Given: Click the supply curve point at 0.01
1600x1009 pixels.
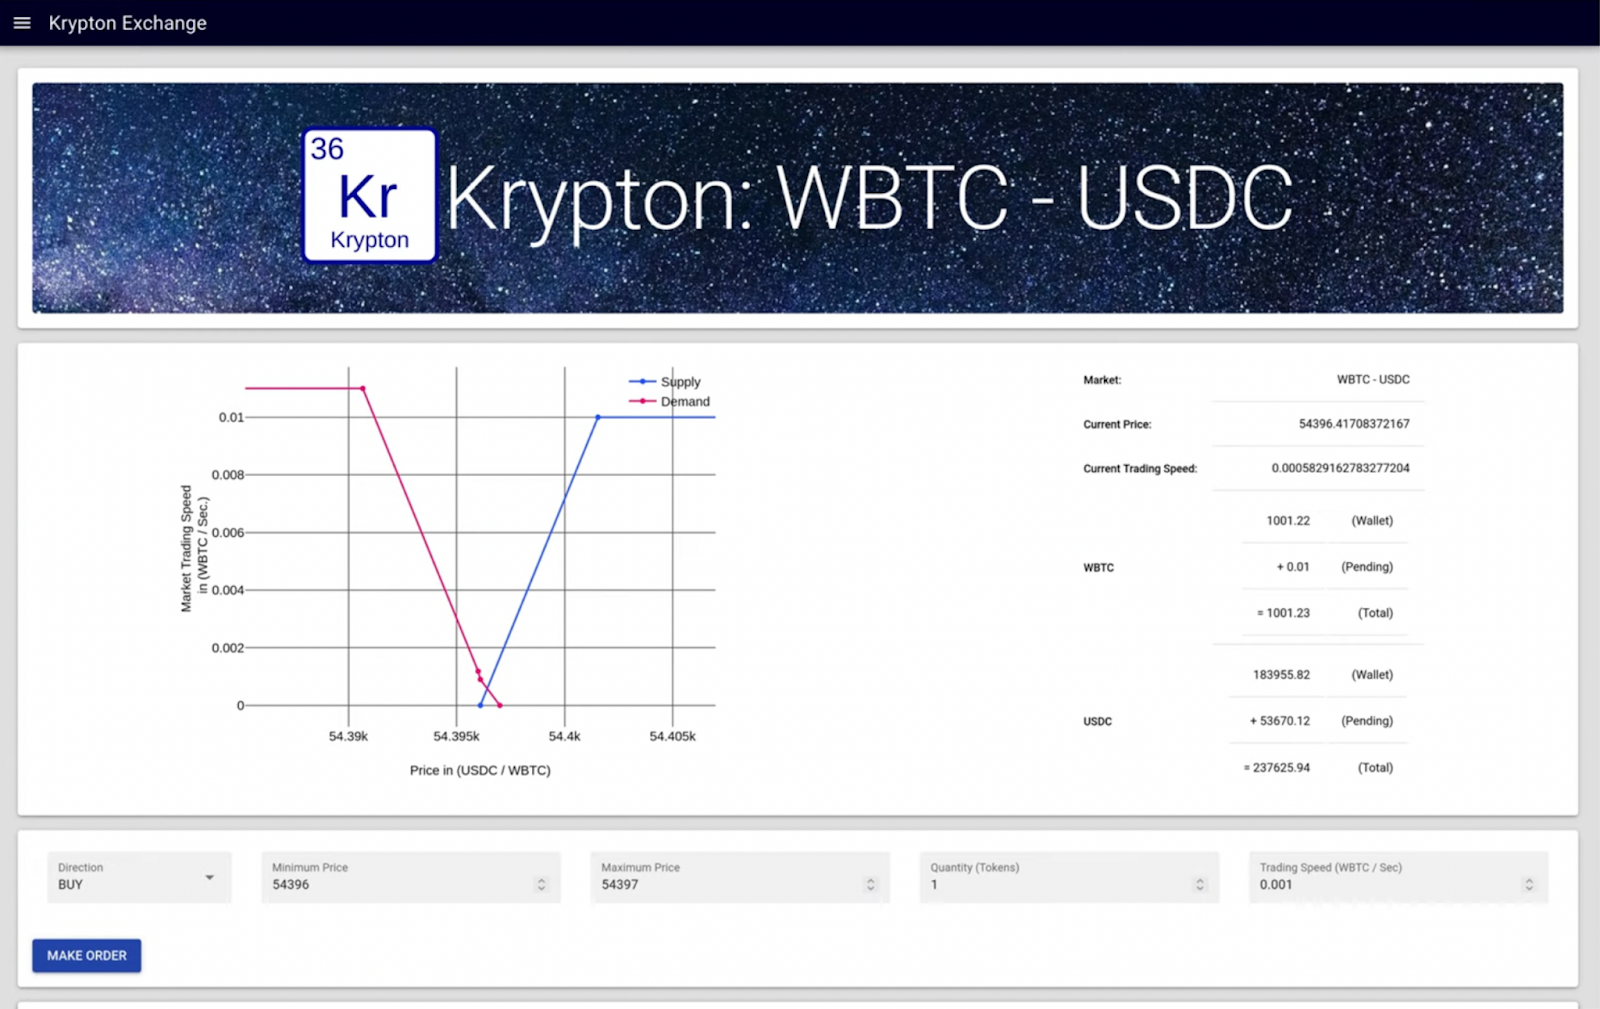Looking at the screenshot, I should (x=598, y=417).
